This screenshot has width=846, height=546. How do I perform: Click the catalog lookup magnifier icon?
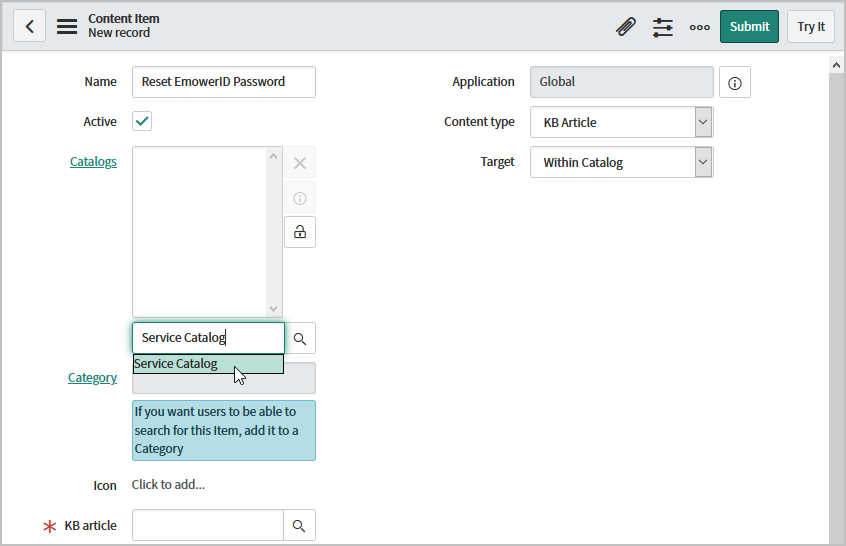(x=300, y=339)
